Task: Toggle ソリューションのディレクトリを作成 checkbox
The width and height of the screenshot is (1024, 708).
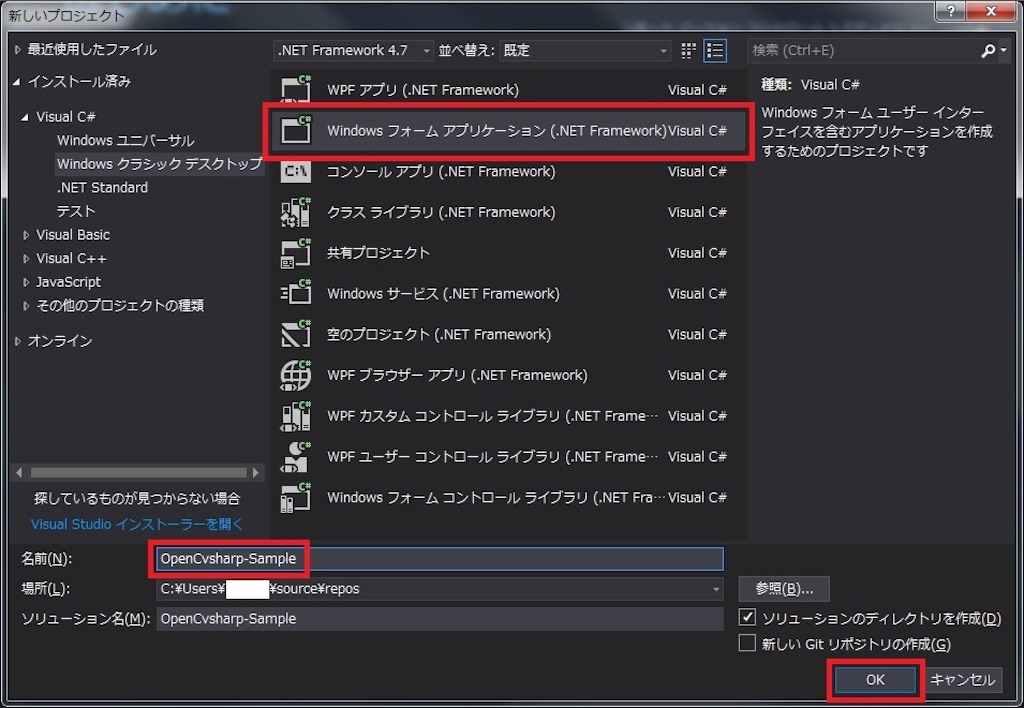Action: tap(747, 617)
